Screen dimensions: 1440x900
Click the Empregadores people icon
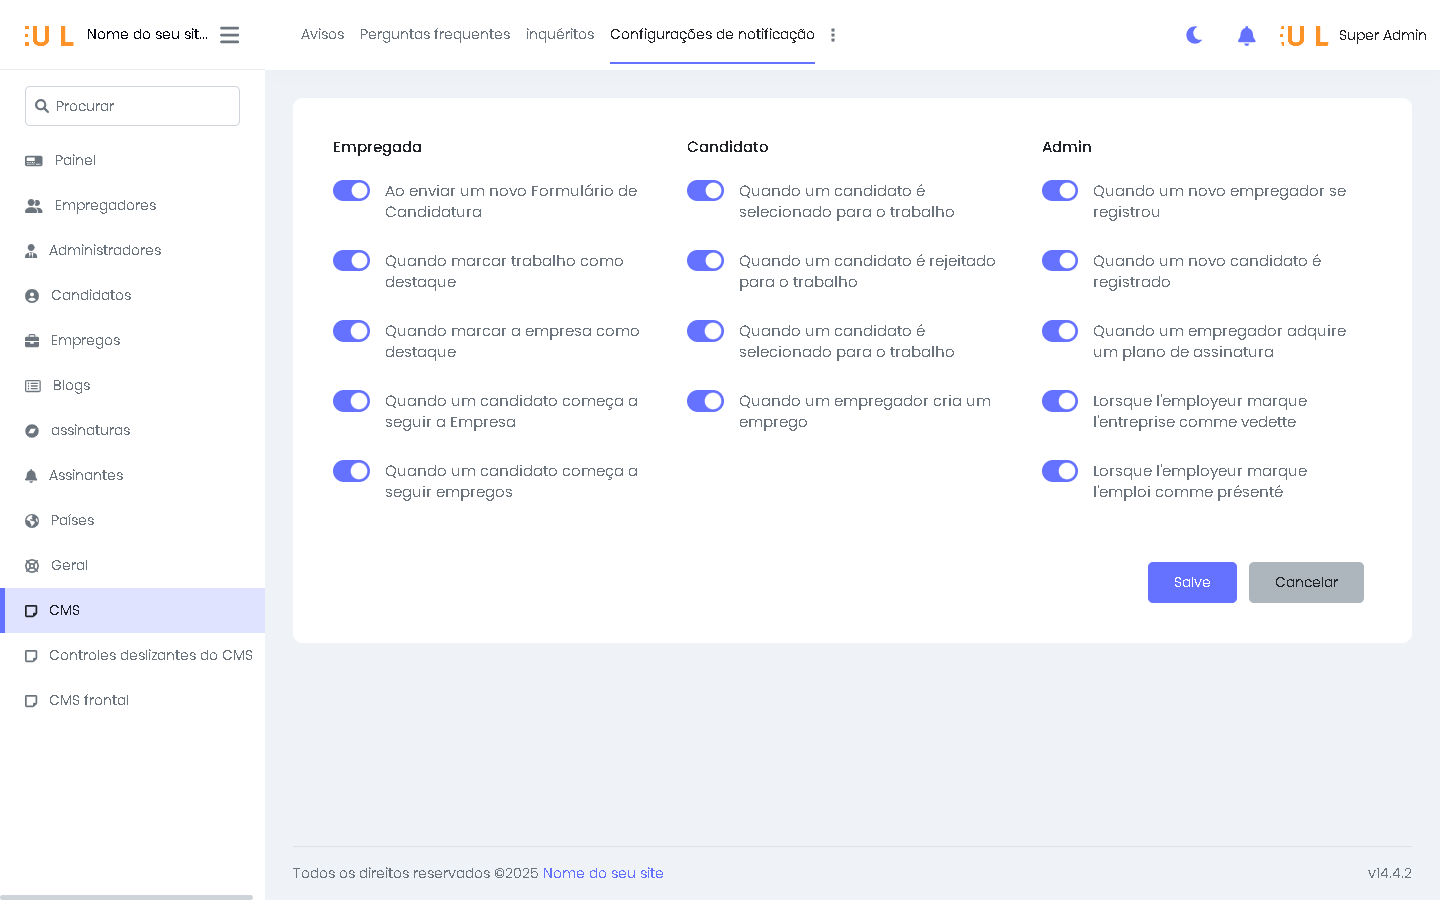pyautogui.click(x=34, y=206)
